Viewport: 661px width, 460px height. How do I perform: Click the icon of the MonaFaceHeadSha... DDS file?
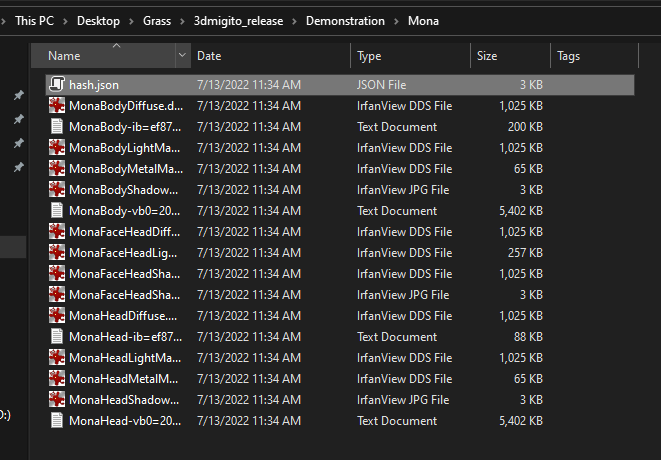(57, 274)
